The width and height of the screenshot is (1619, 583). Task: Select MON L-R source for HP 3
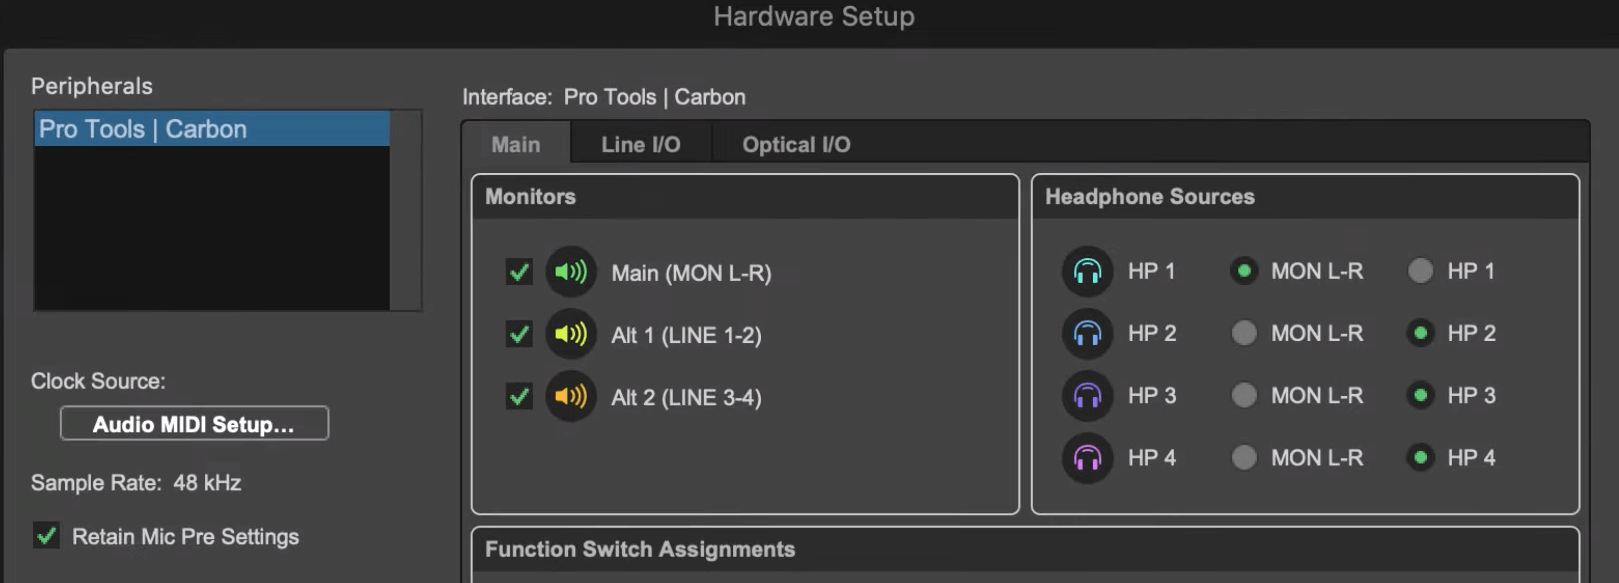coord(1244,395)
